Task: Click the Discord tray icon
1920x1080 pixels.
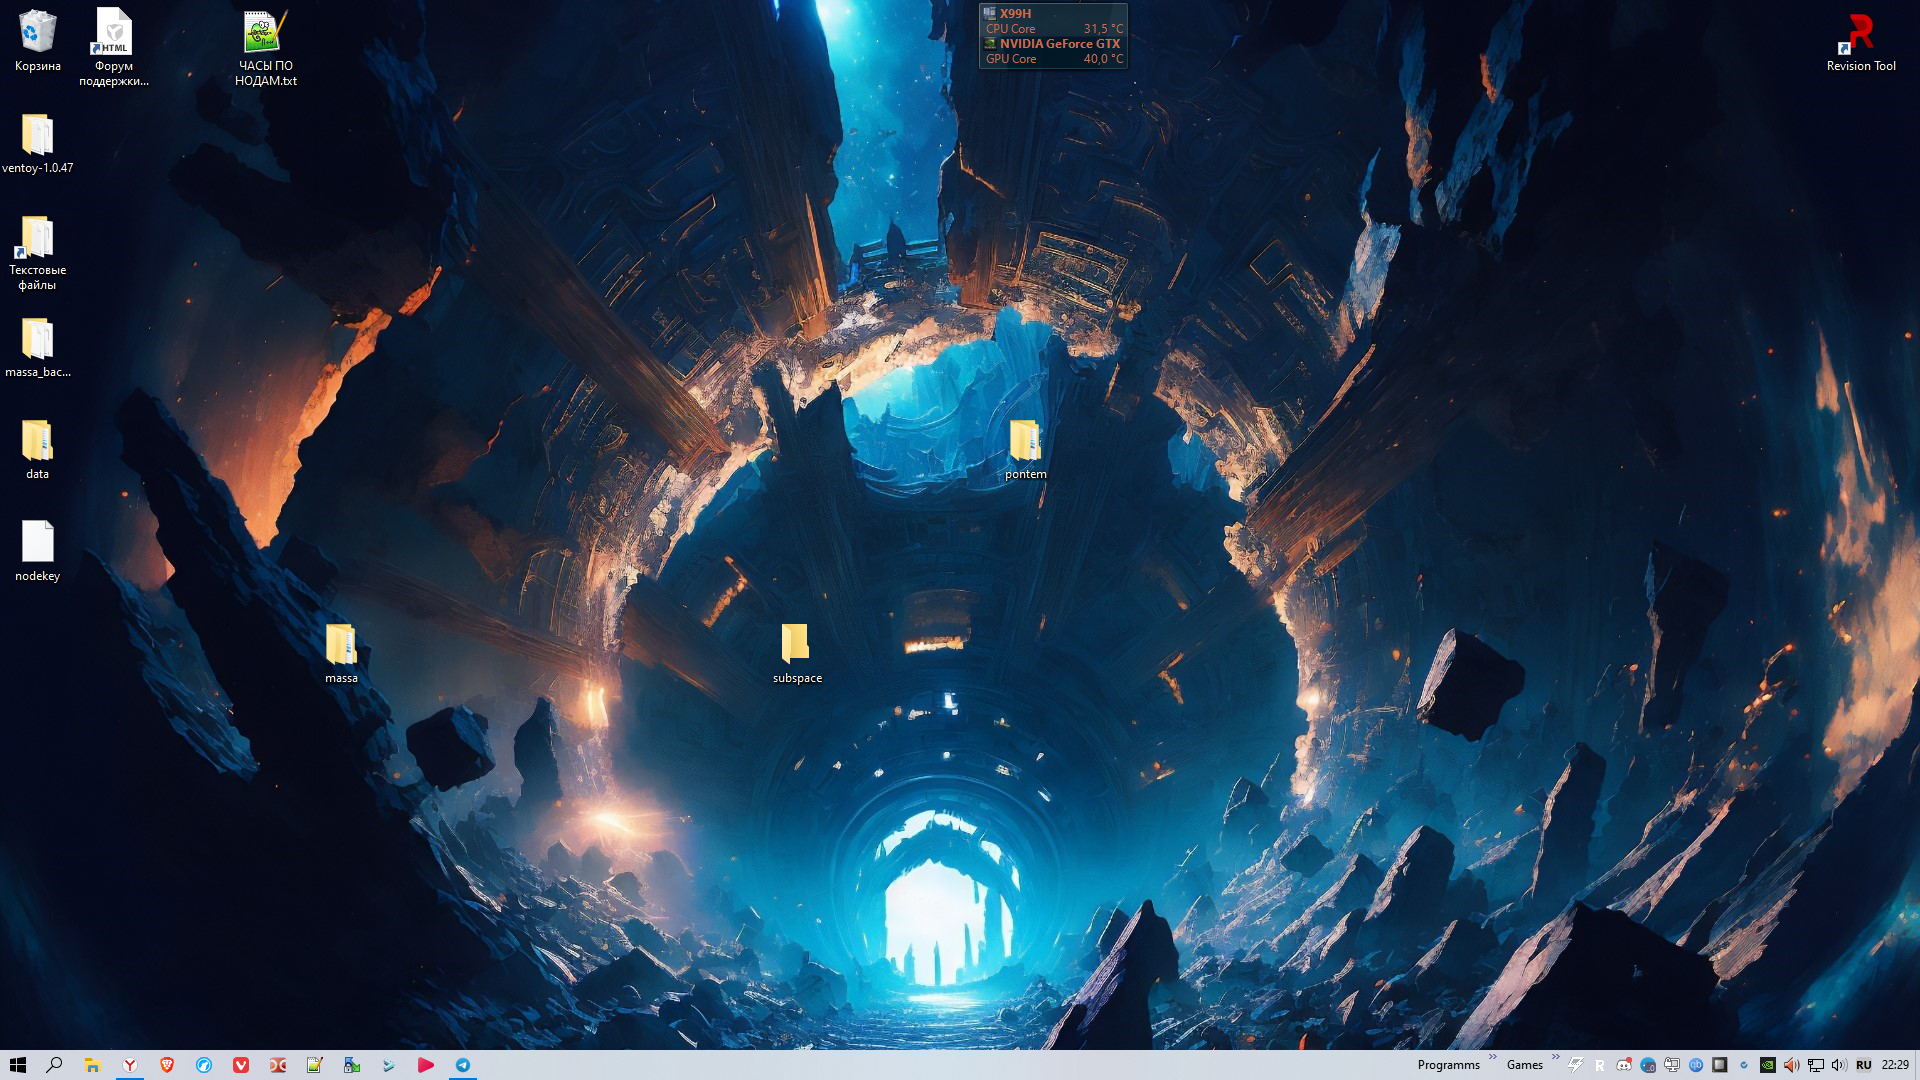Action: pyautogui.click(x=1624, y=1065)
